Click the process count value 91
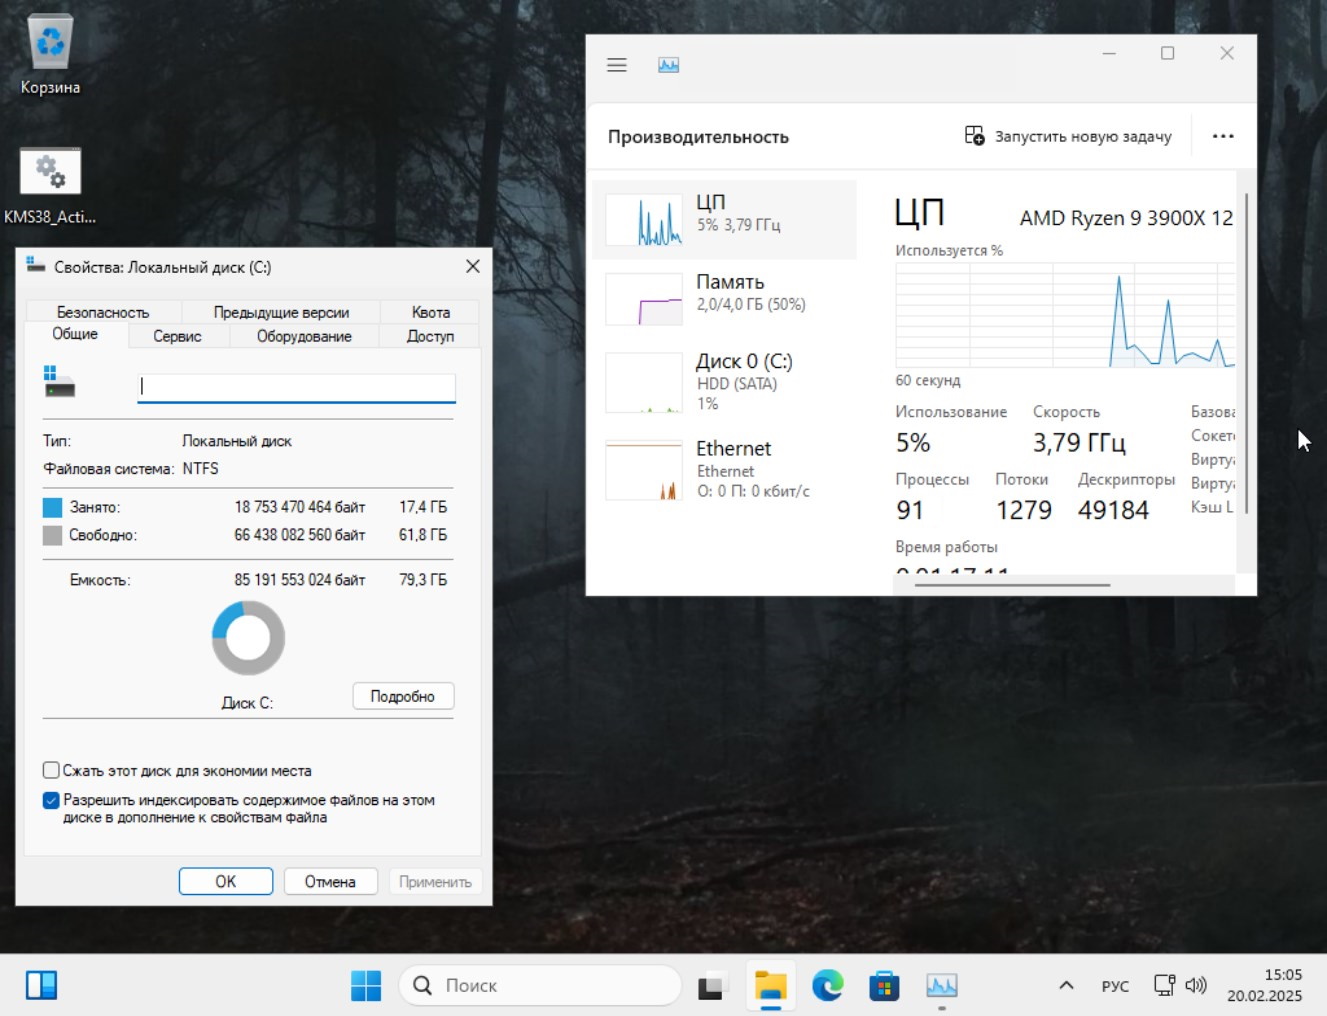Image resolution: width=1327 pixels, height=1016 pixels. (x=910, y=510)
